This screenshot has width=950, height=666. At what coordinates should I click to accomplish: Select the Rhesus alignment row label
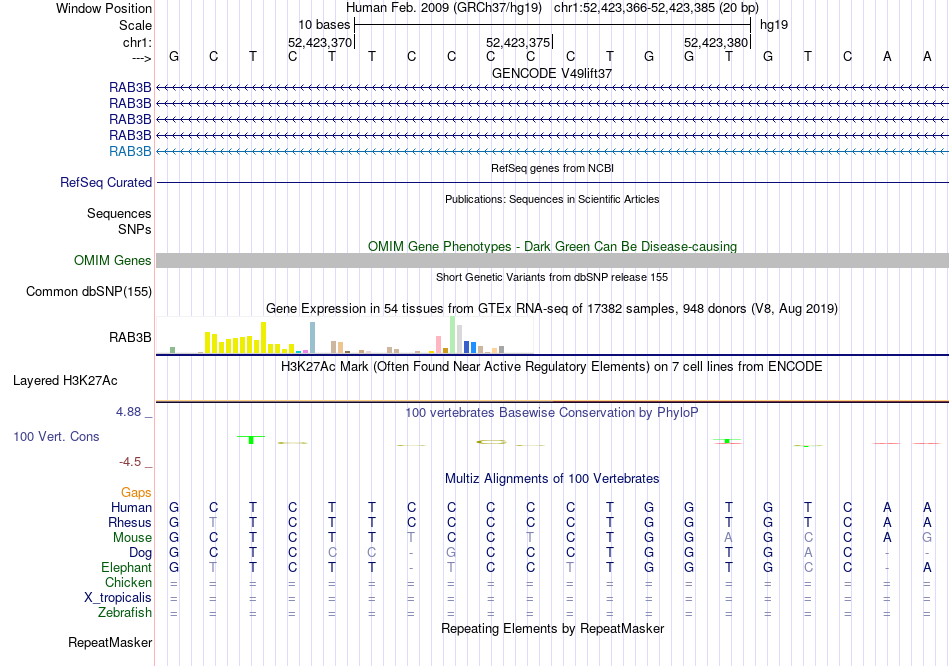[x=130, y=522]
